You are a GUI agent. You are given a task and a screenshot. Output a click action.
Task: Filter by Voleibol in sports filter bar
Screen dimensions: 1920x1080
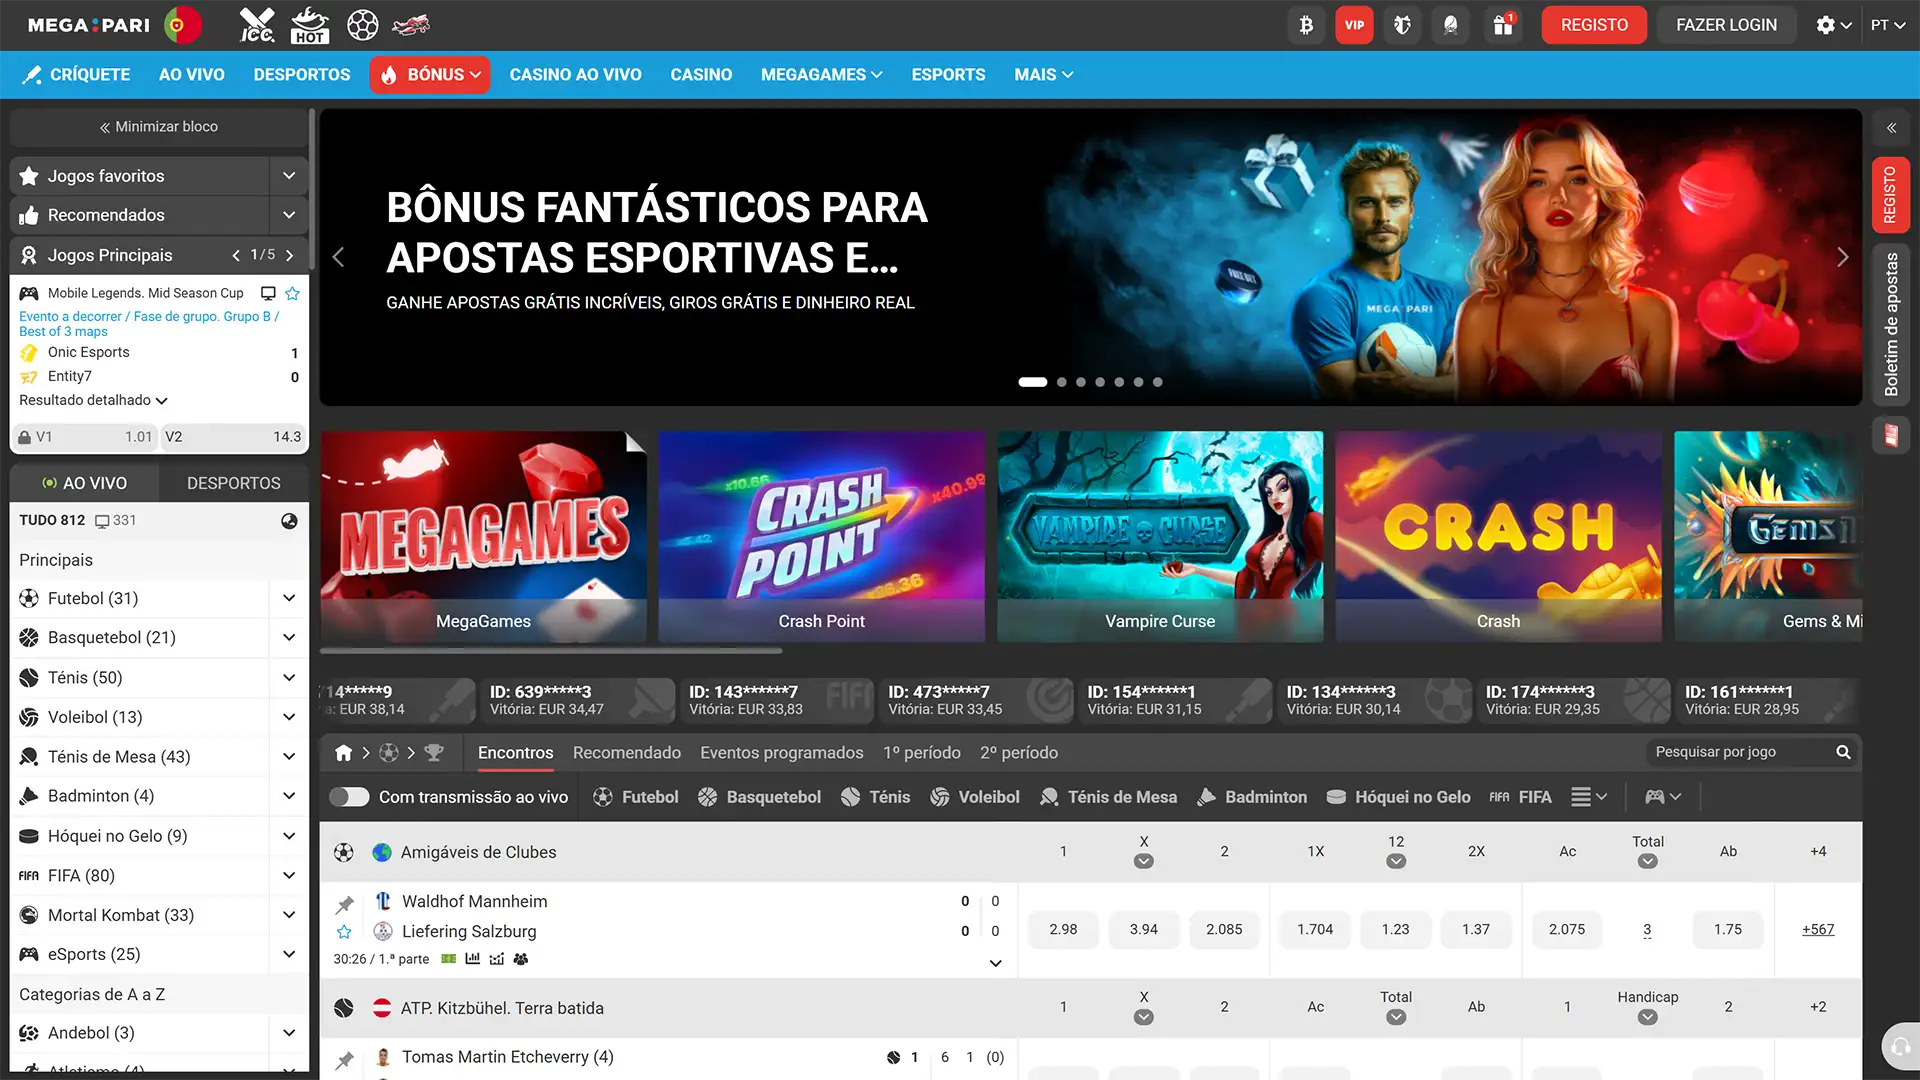click(975, 797)
